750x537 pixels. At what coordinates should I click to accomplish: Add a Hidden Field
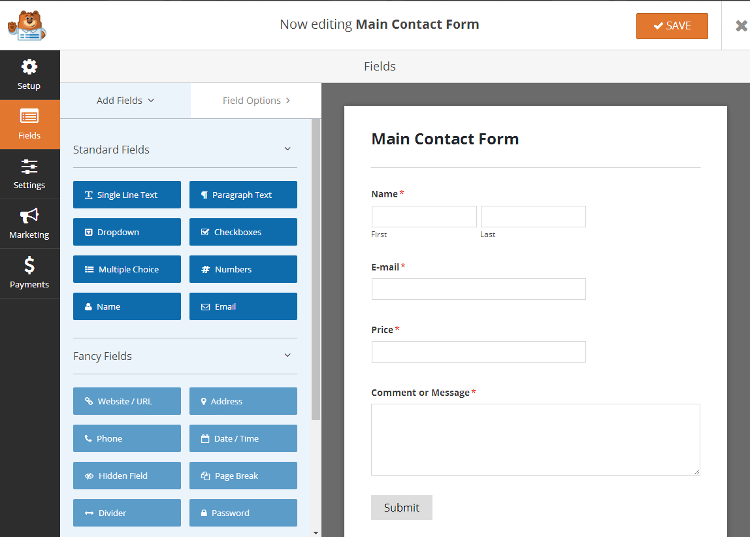click(127, 476)
